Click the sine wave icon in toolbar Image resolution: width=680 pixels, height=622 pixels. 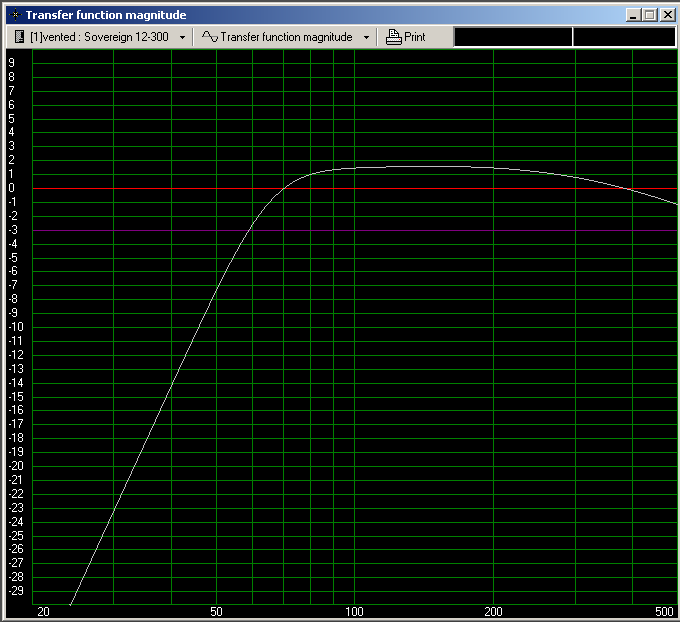click(x=209, y=37)
